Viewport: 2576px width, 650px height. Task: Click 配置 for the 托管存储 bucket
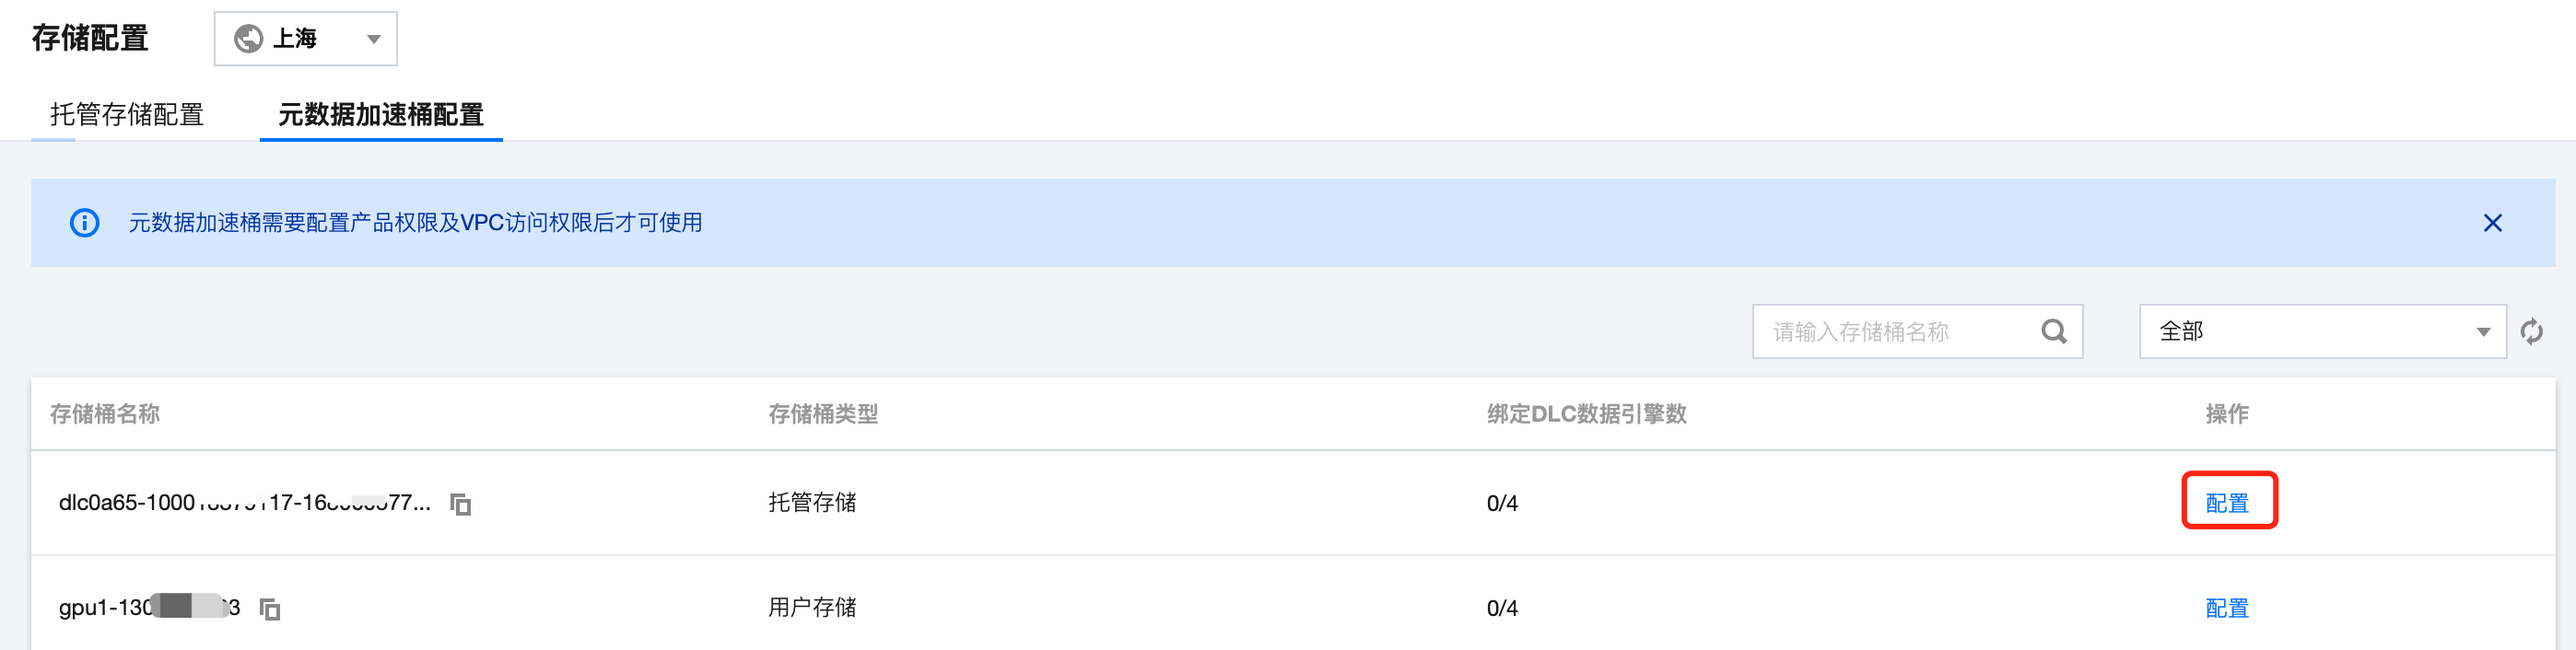click(2227, 503)
